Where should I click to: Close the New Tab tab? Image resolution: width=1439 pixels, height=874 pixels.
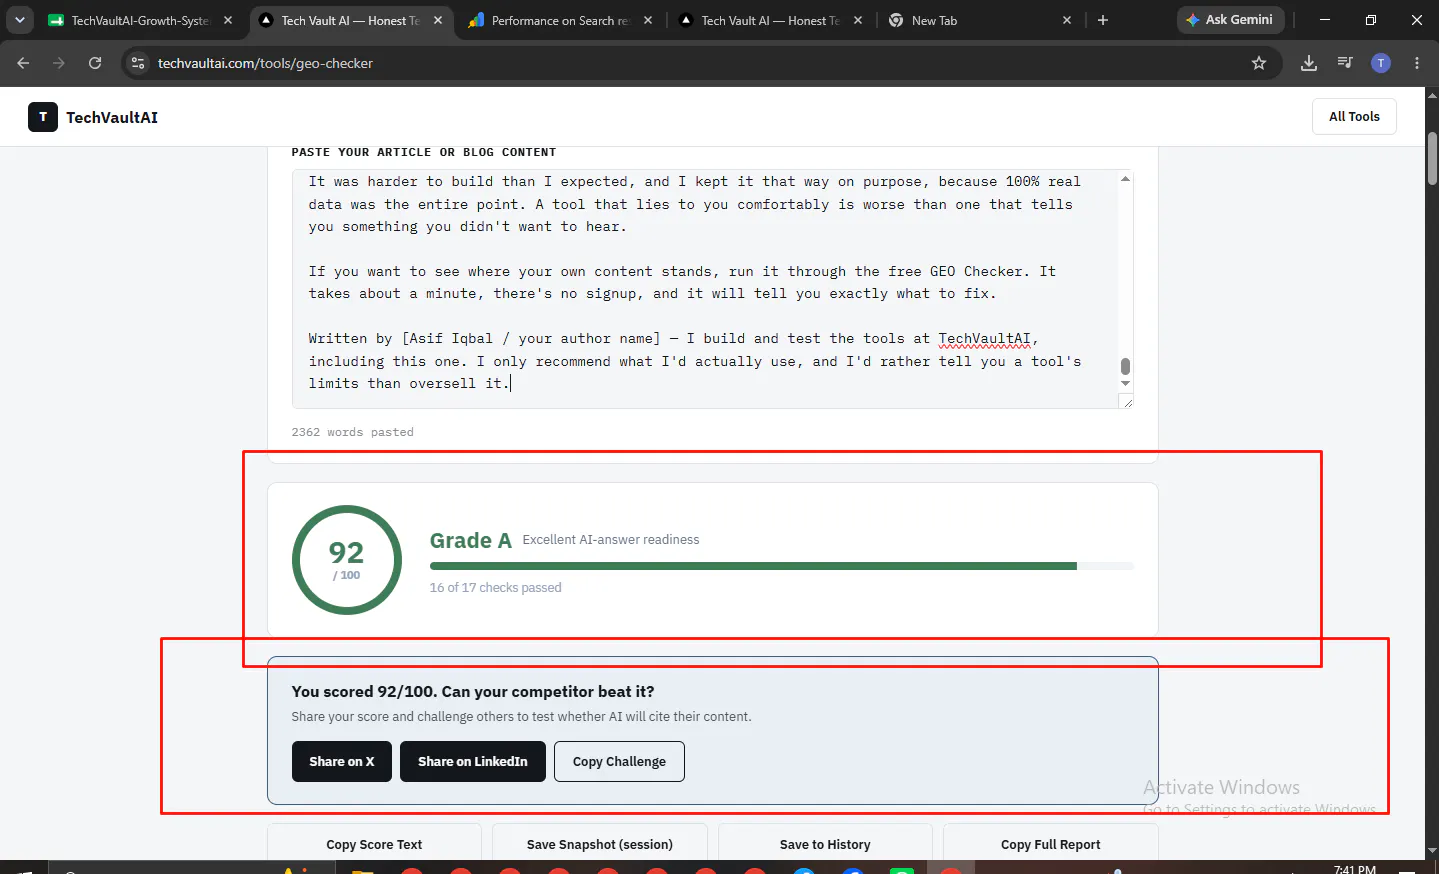coord(1067,20)
